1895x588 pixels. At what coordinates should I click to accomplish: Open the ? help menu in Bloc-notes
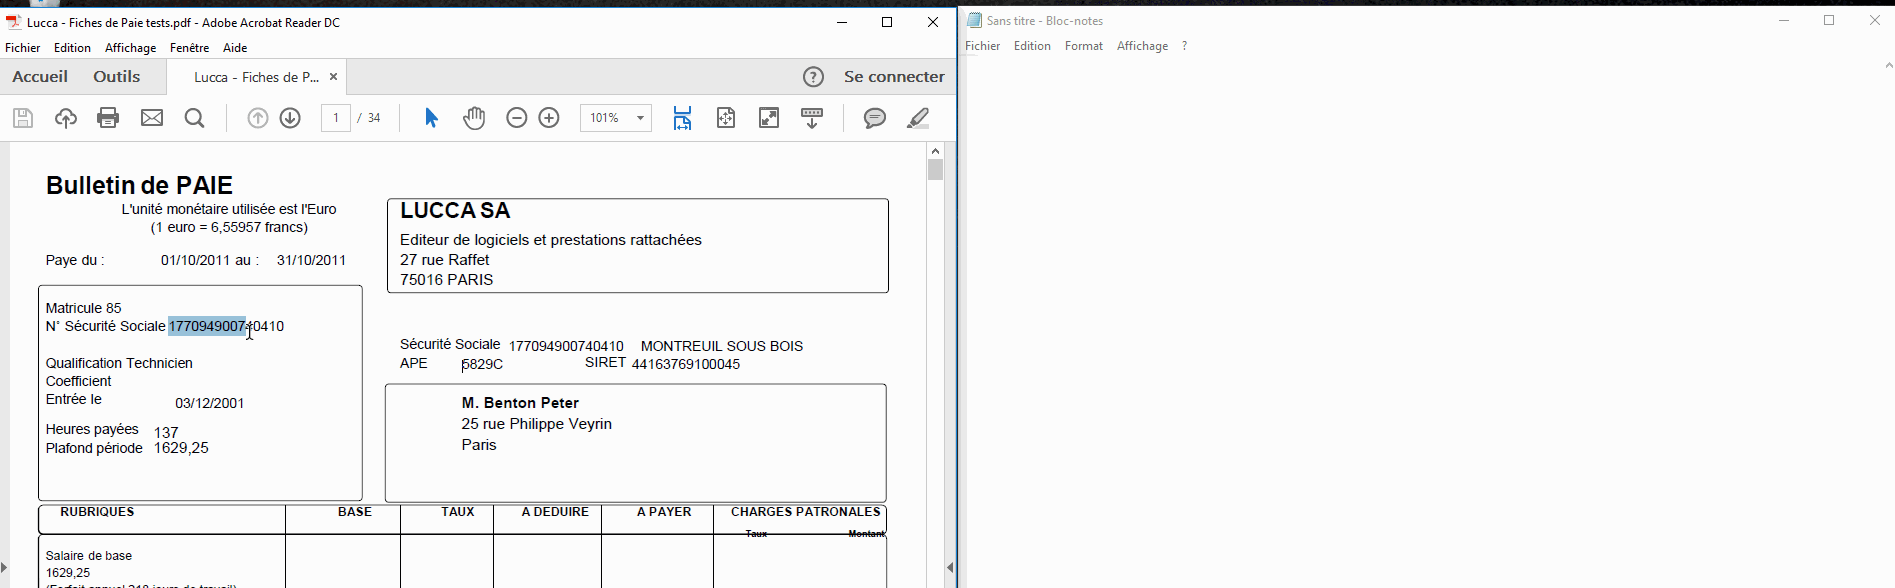coord(1184,46)
